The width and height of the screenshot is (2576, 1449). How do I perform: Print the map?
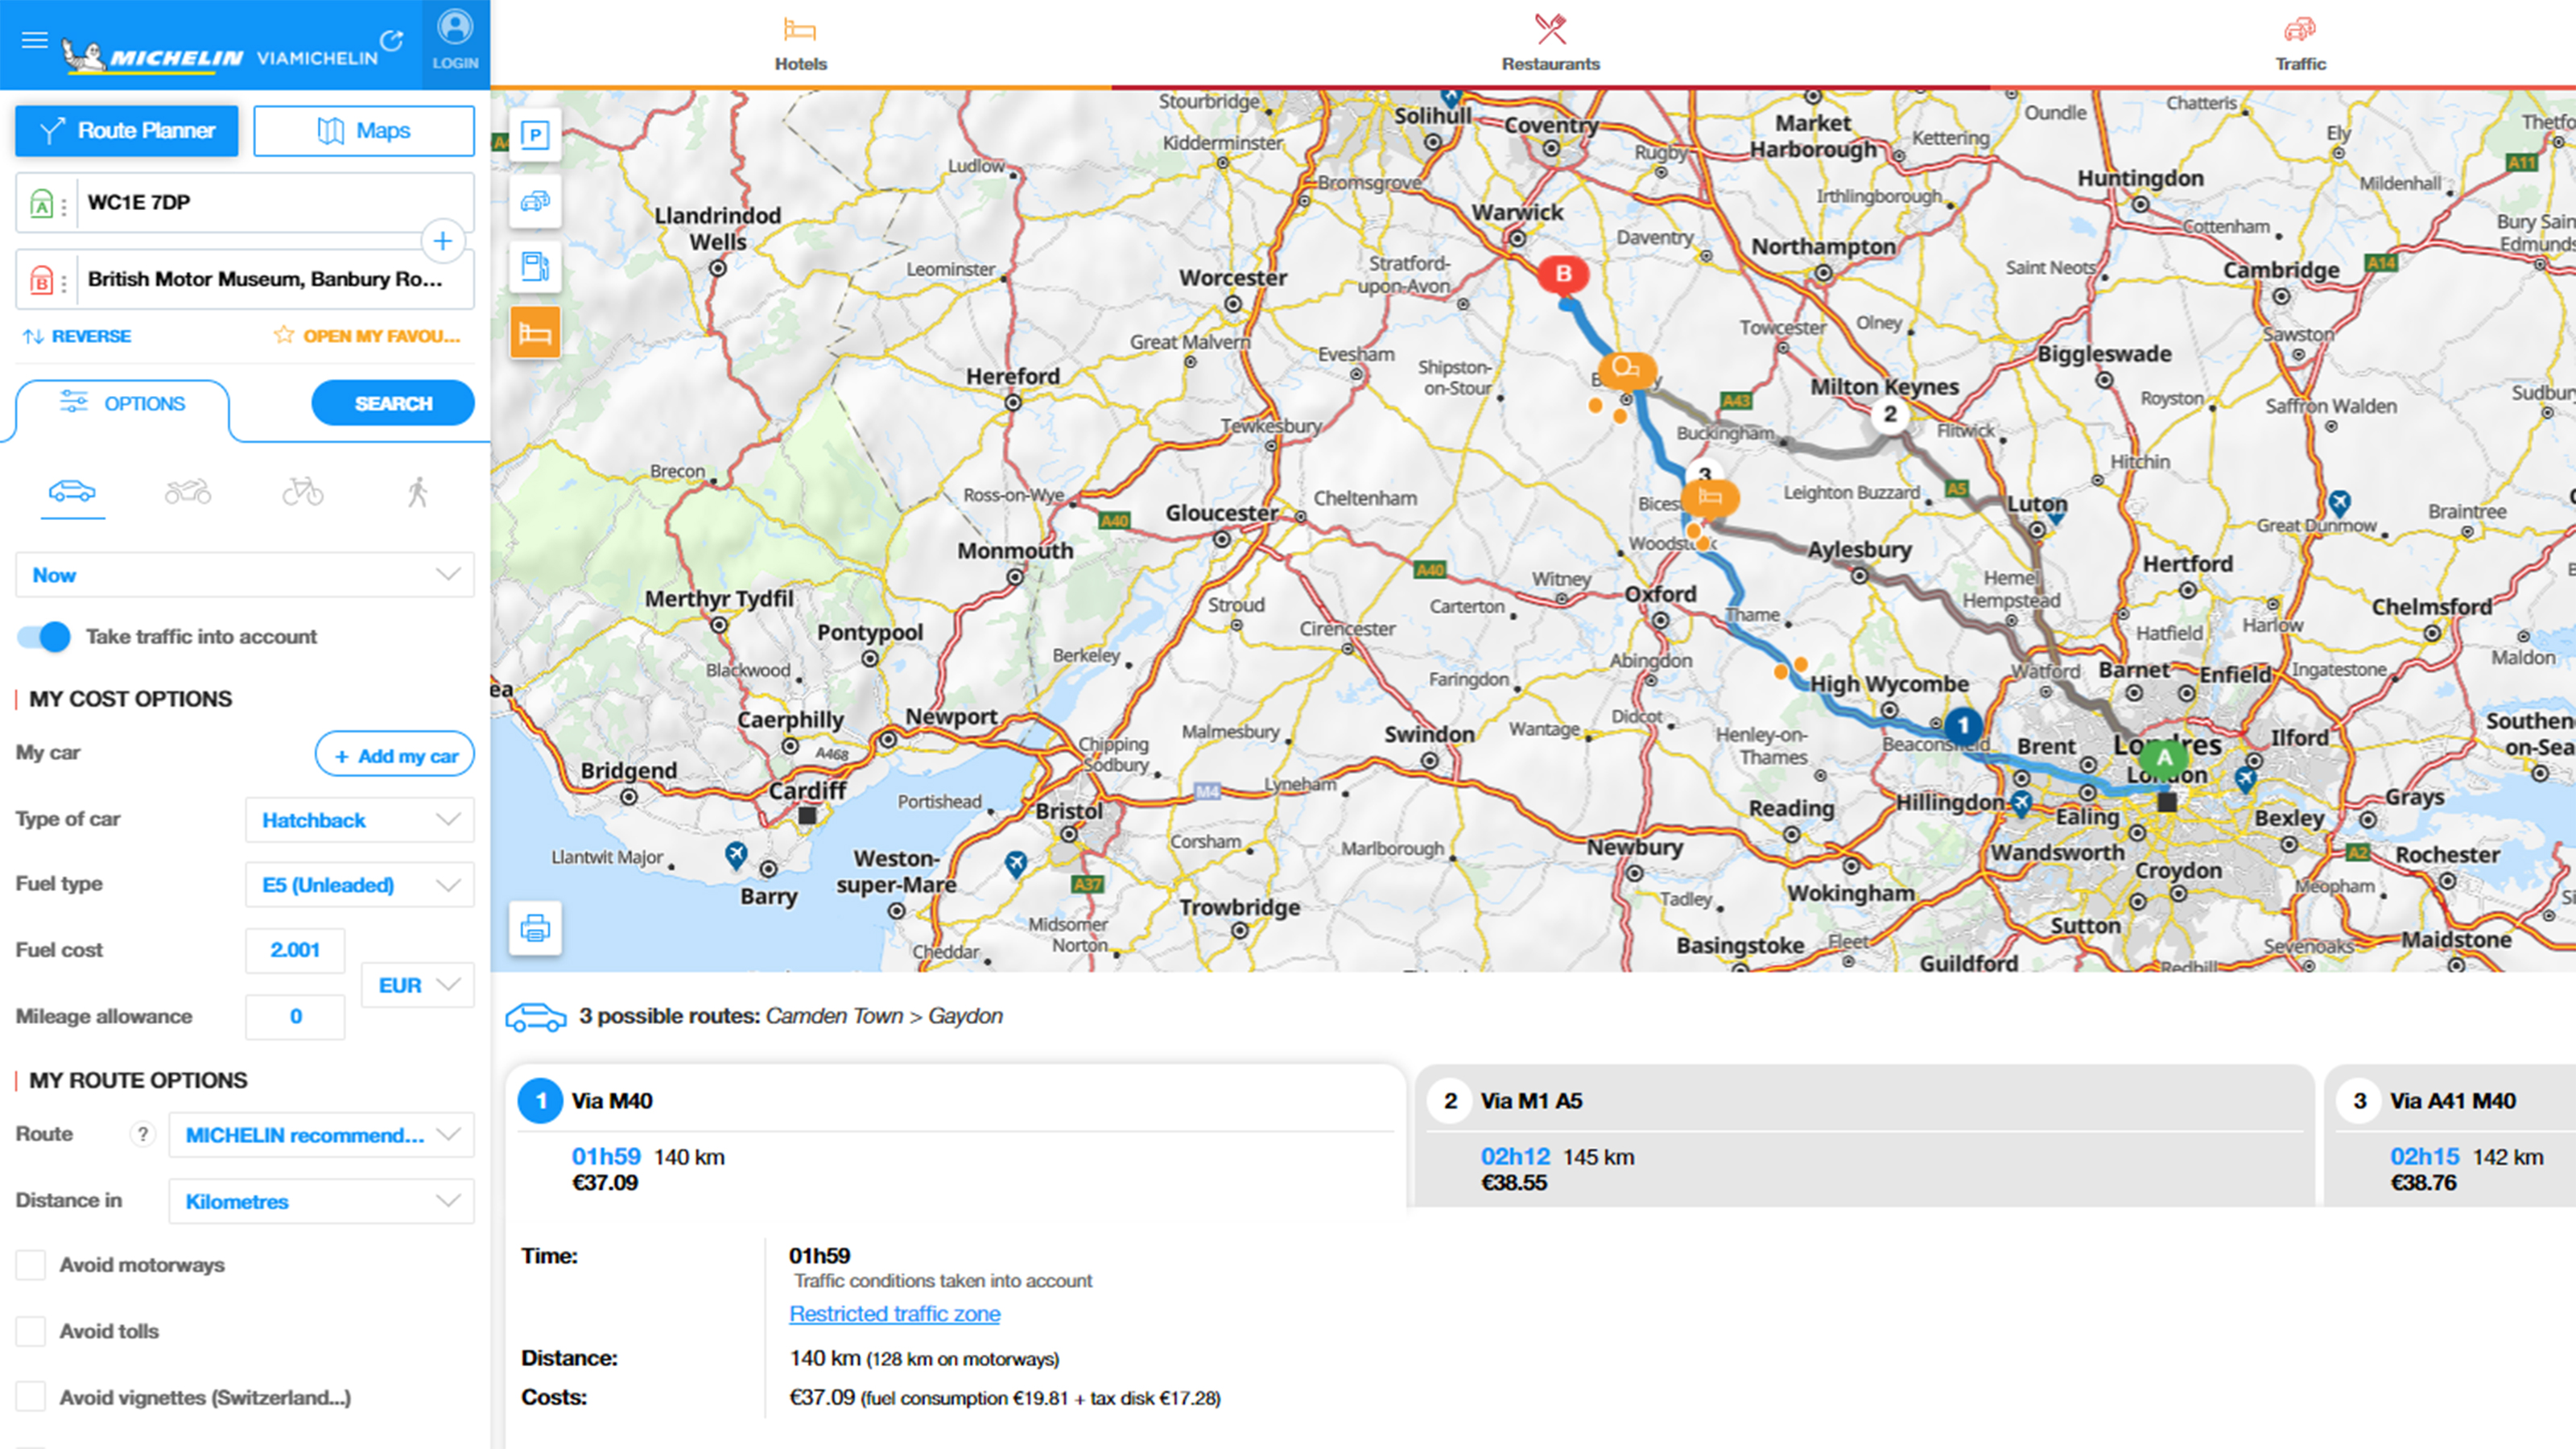point(535,928)
